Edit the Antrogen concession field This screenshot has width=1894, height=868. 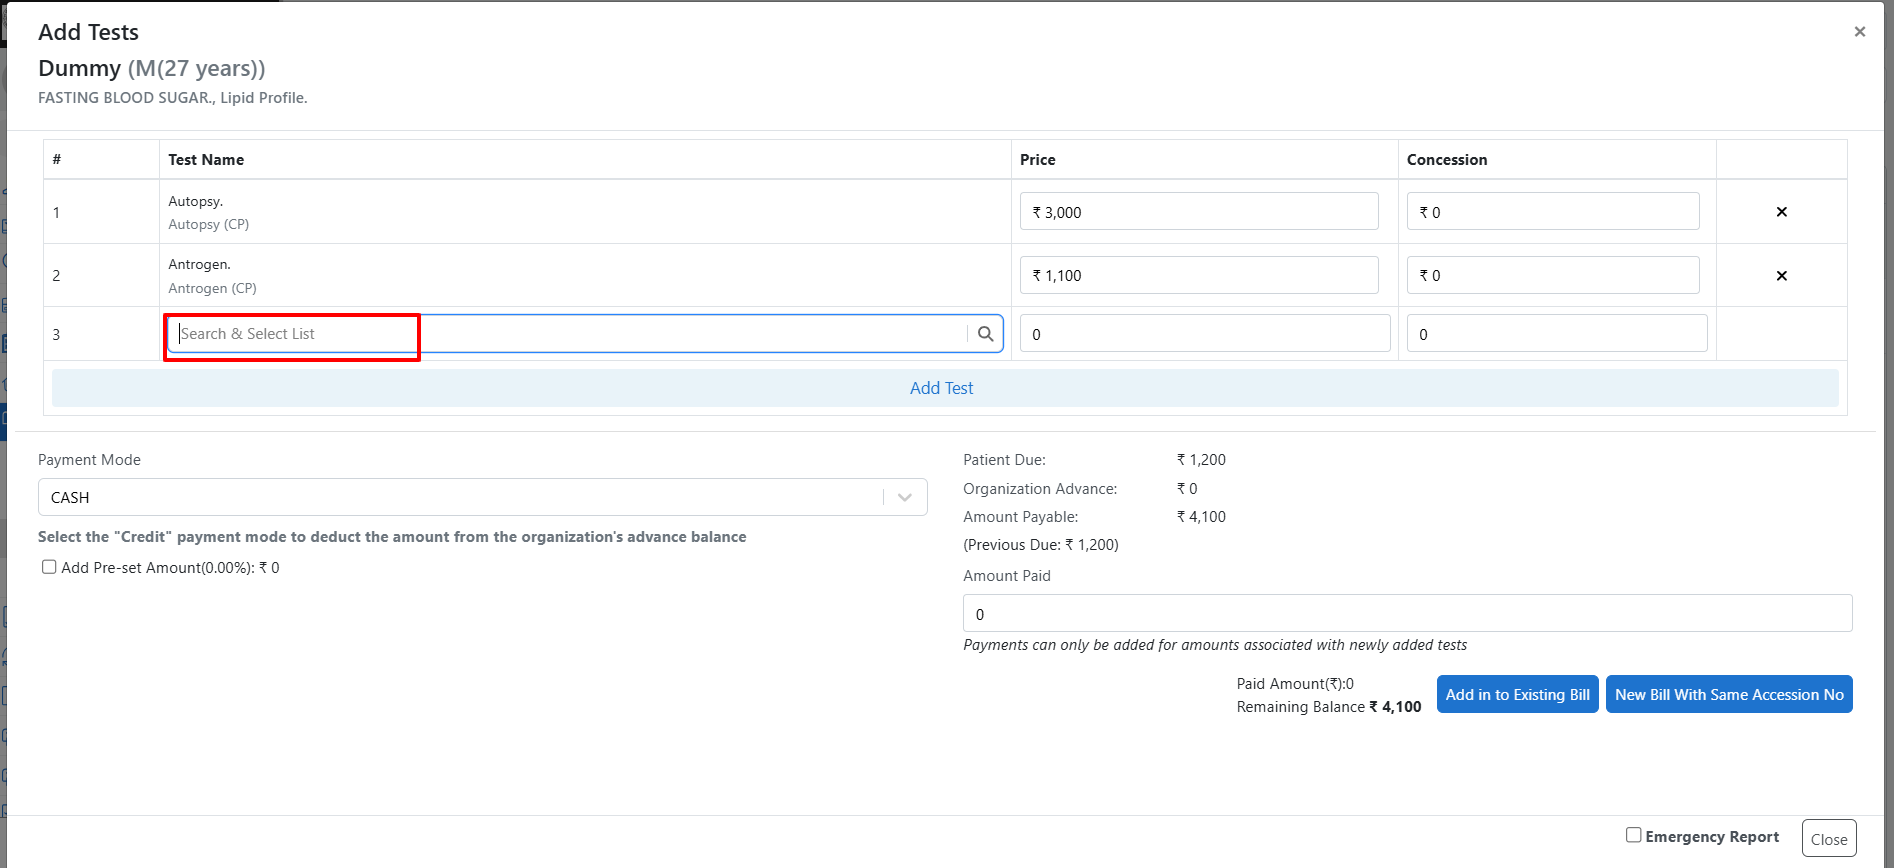1552,275
